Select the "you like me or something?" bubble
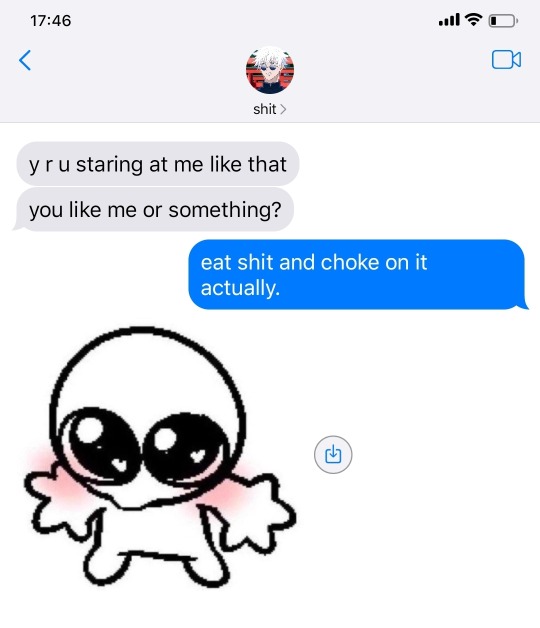 coord(154,209)
